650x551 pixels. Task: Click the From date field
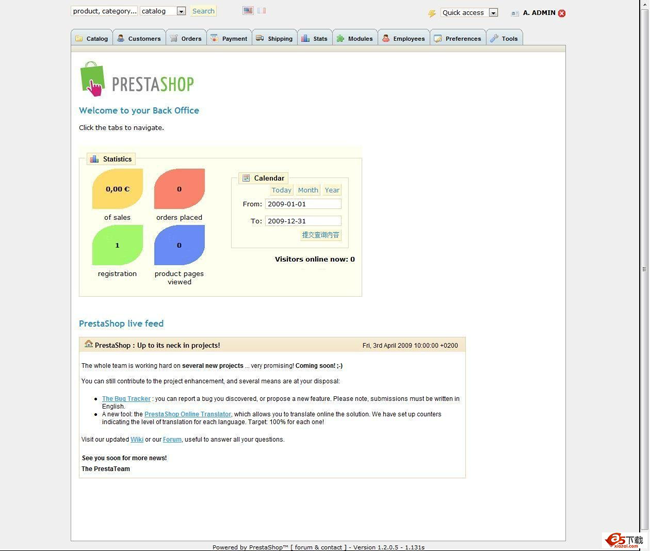point(303,204)
